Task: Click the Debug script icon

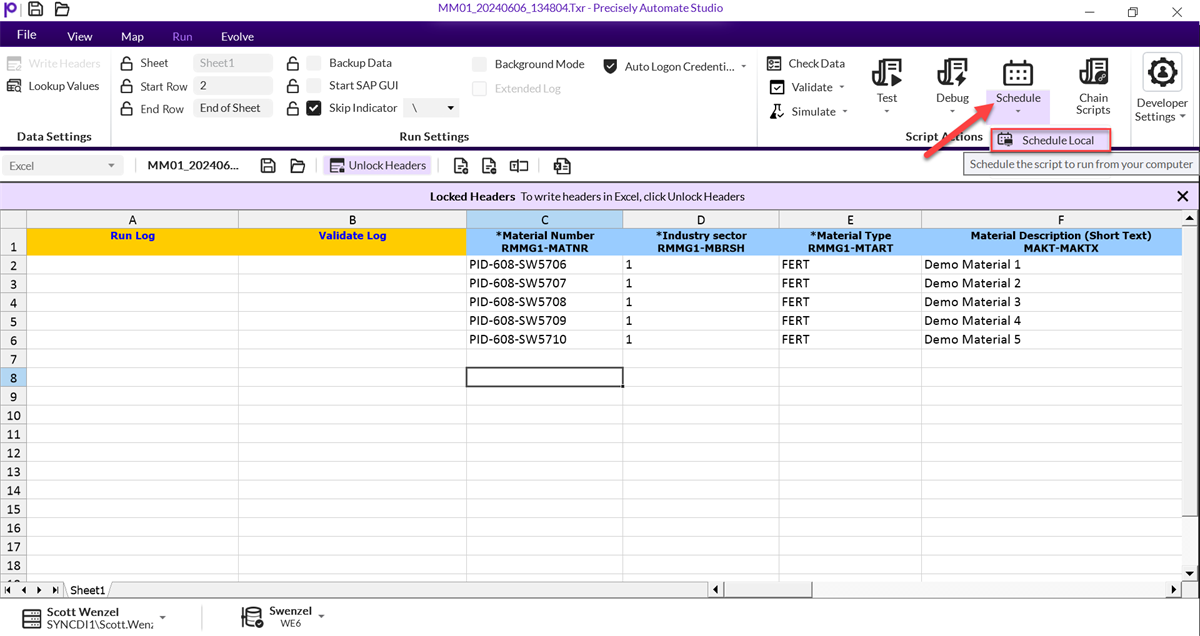Action: click(x=952, y=73)
